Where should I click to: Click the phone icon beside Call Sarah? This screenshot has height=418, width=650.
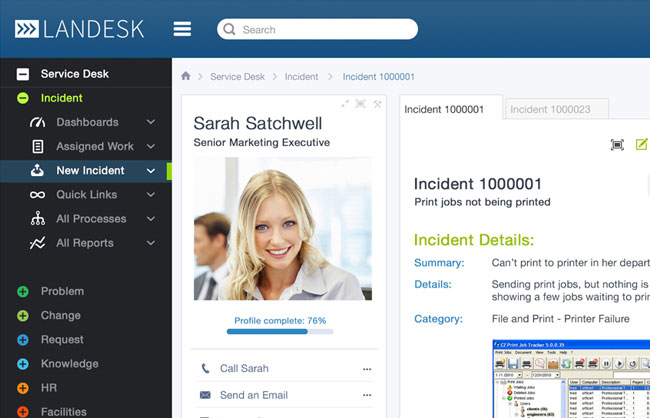click(x=205, y=368)
